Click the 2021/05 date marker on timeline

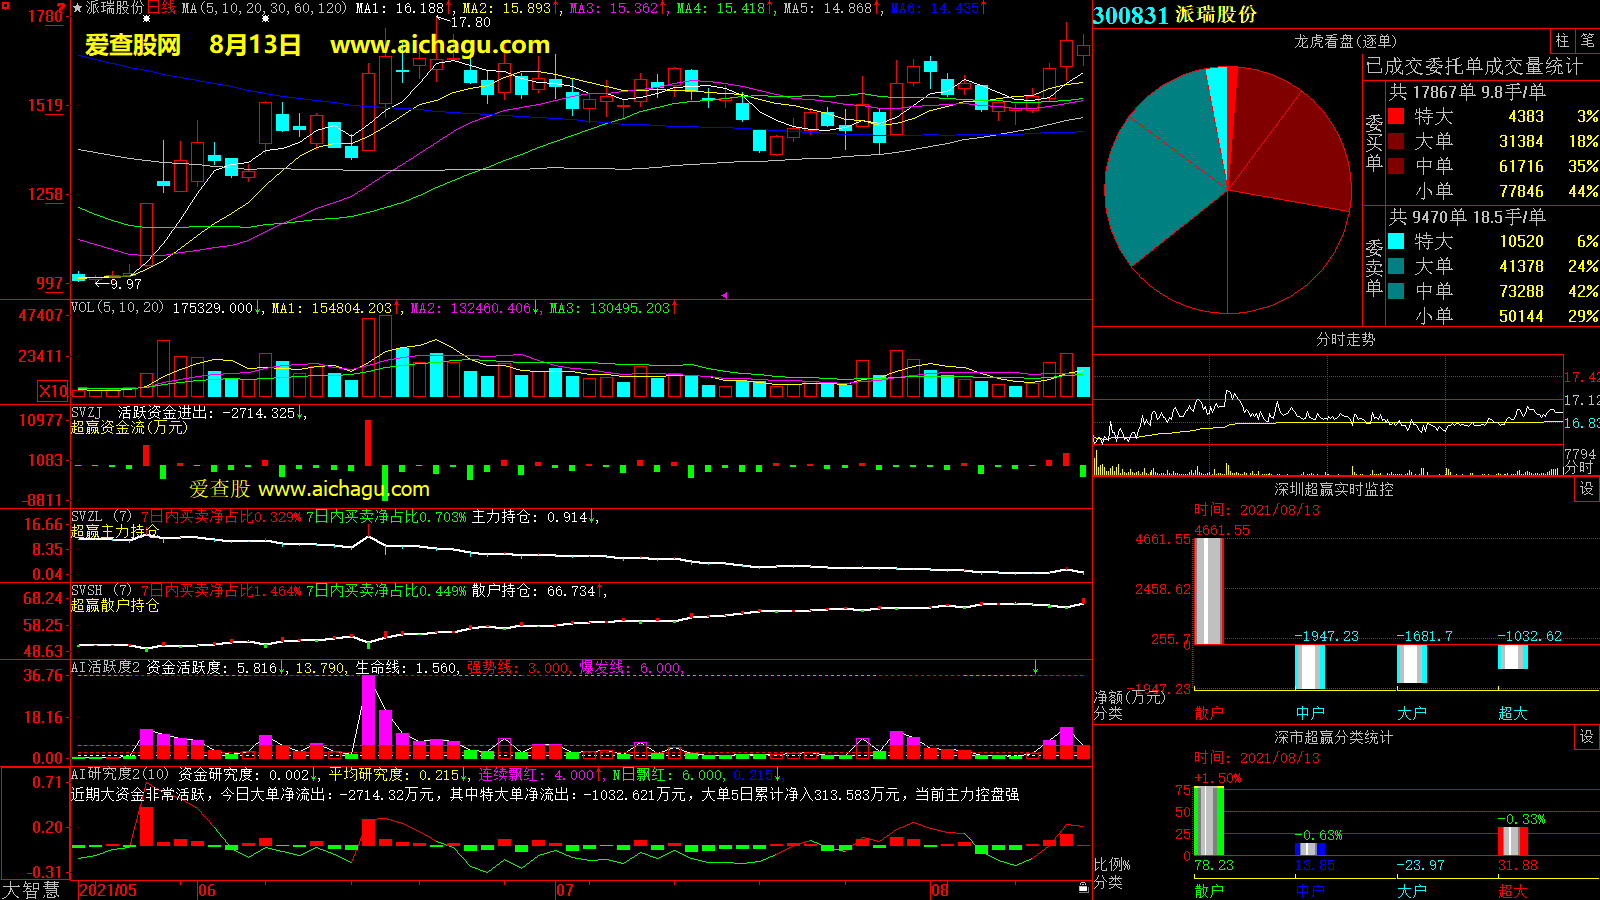click(x=108, y=890)
